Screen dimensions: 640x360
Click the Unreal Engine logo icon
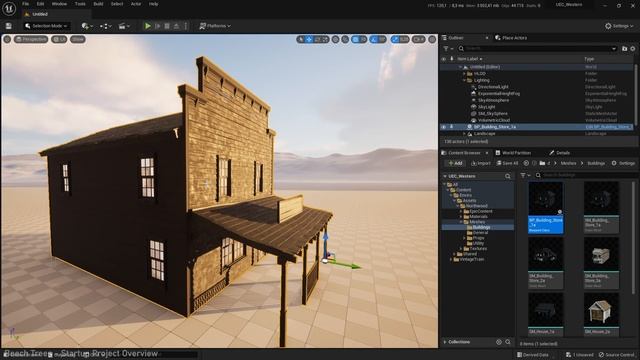(x=9, y=8)
